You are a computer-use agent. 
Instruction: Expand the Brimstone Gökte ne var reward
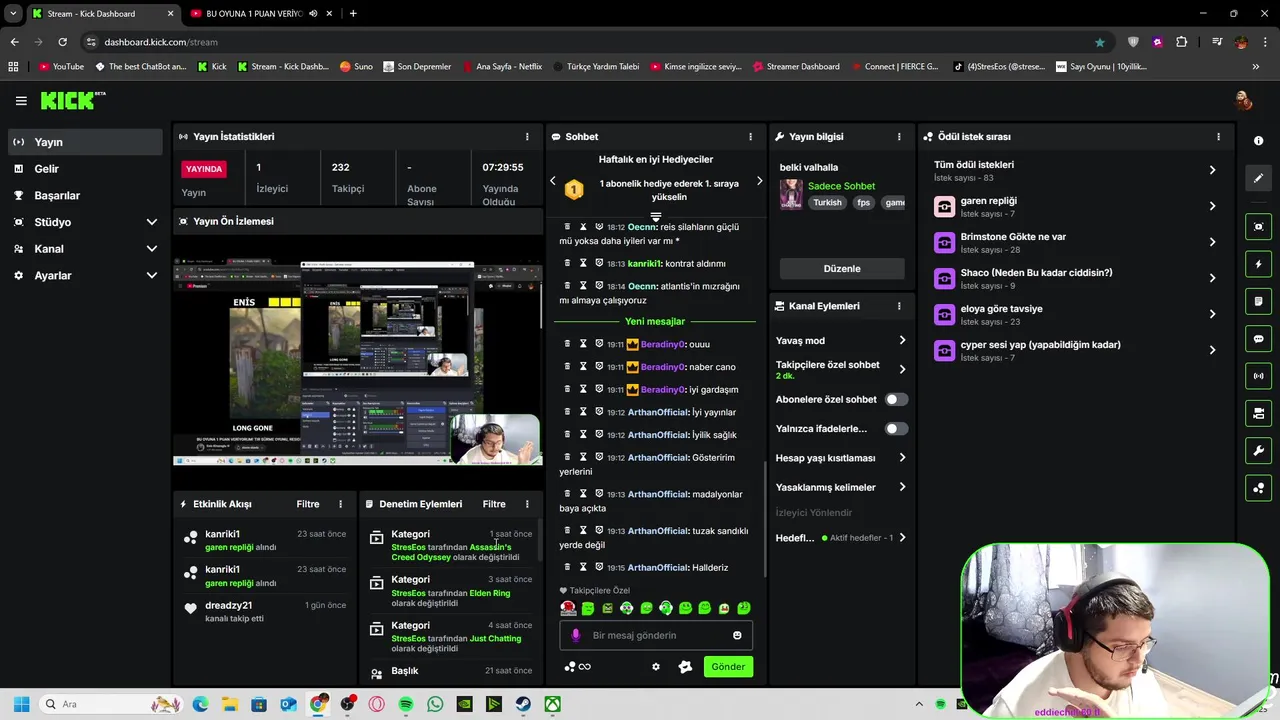pyautogui.click(x=1212, y=242)
